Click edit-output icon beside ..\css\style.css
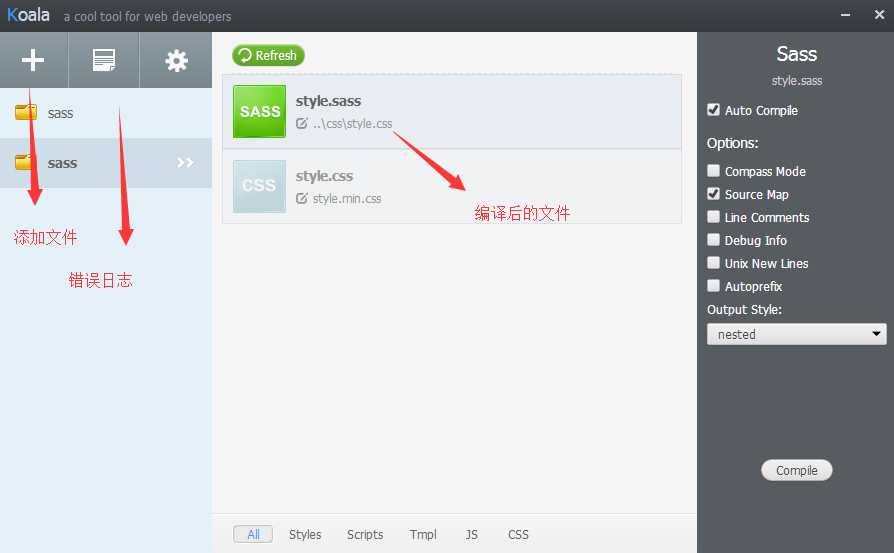The height and width of the screenshot is (553, 894). coord(302,123)
